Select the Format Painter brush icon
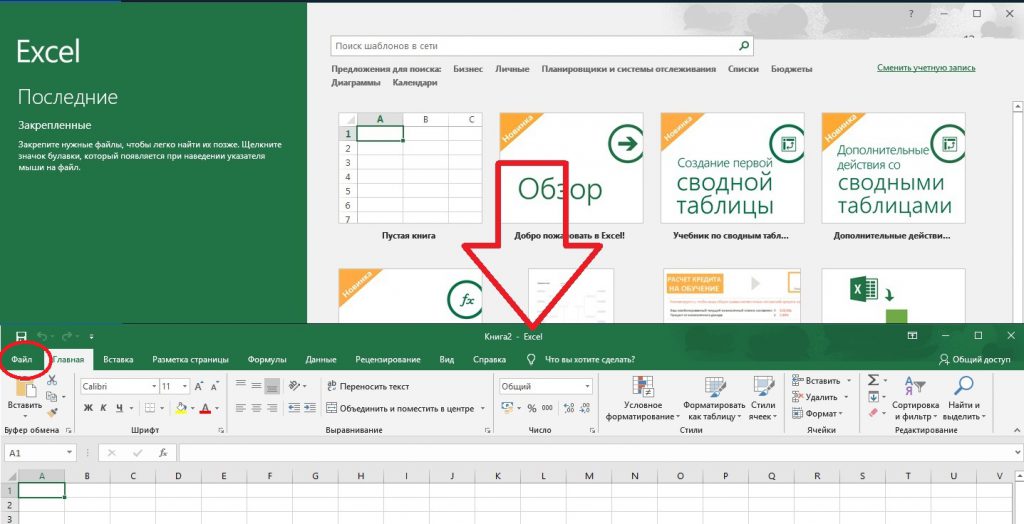This screenshot has height=524, width=1024. [52, 411]
